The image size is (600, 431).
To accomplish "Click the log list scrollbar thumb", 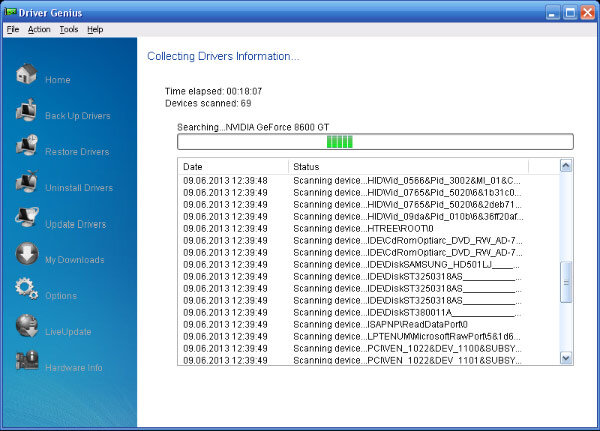I will click(566, 282).
